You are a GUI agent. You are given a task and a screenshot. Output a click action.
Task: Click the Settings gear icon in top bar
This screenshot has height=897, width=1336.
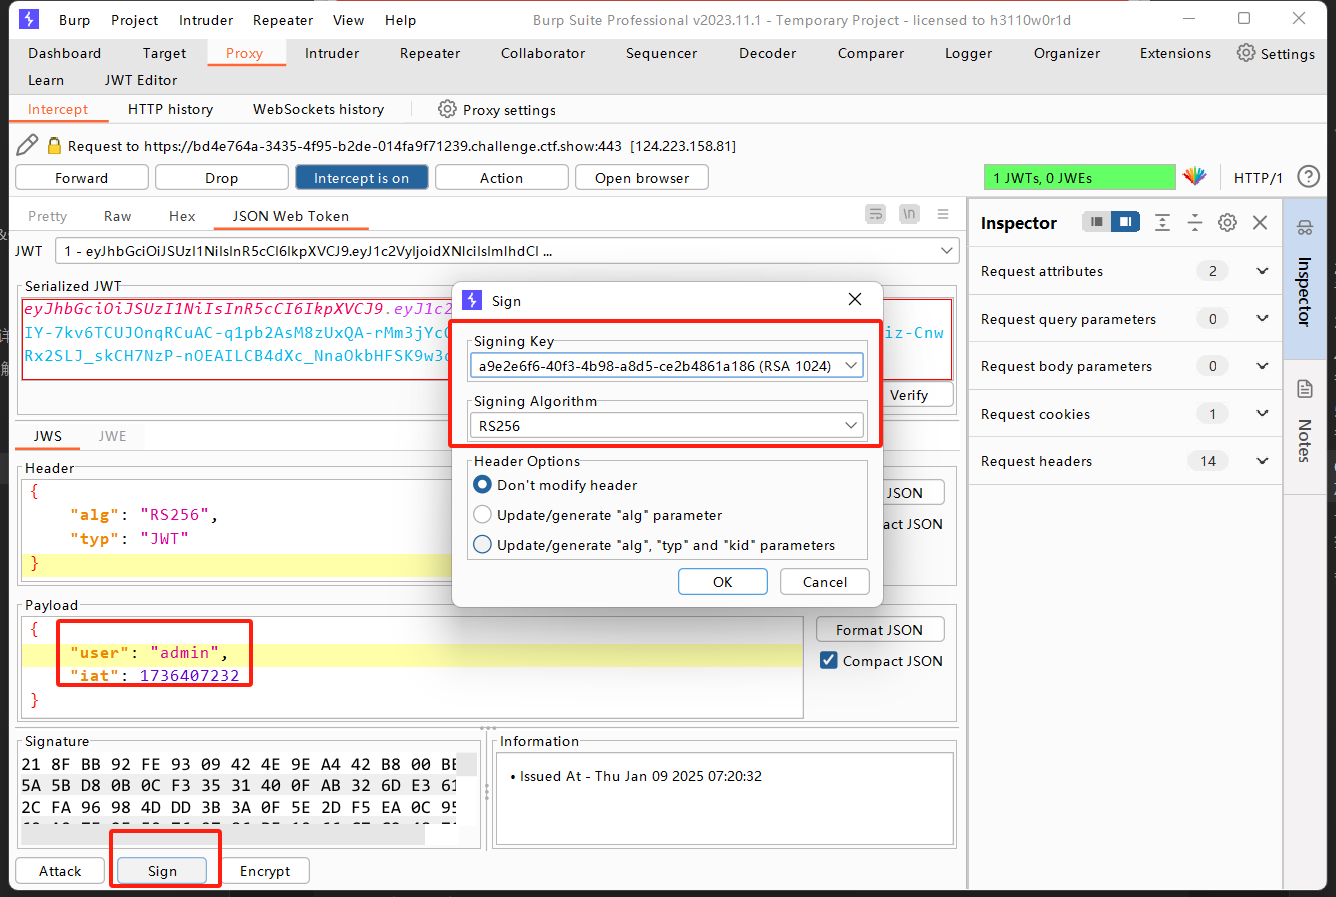click(x=1245, y=53)
